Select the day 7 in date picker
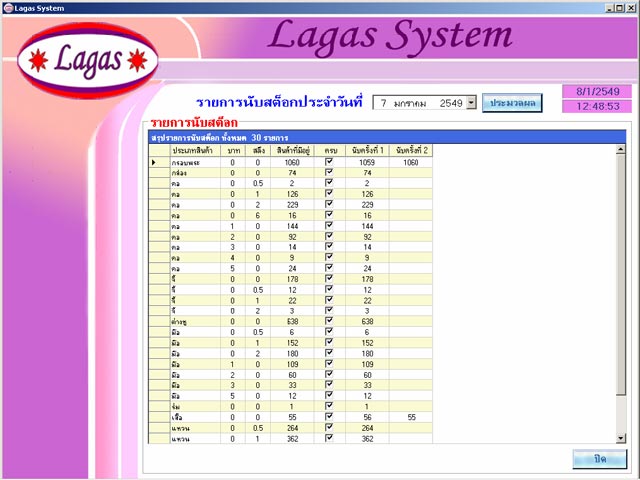640x480 pixels. [x=383, y=103]
